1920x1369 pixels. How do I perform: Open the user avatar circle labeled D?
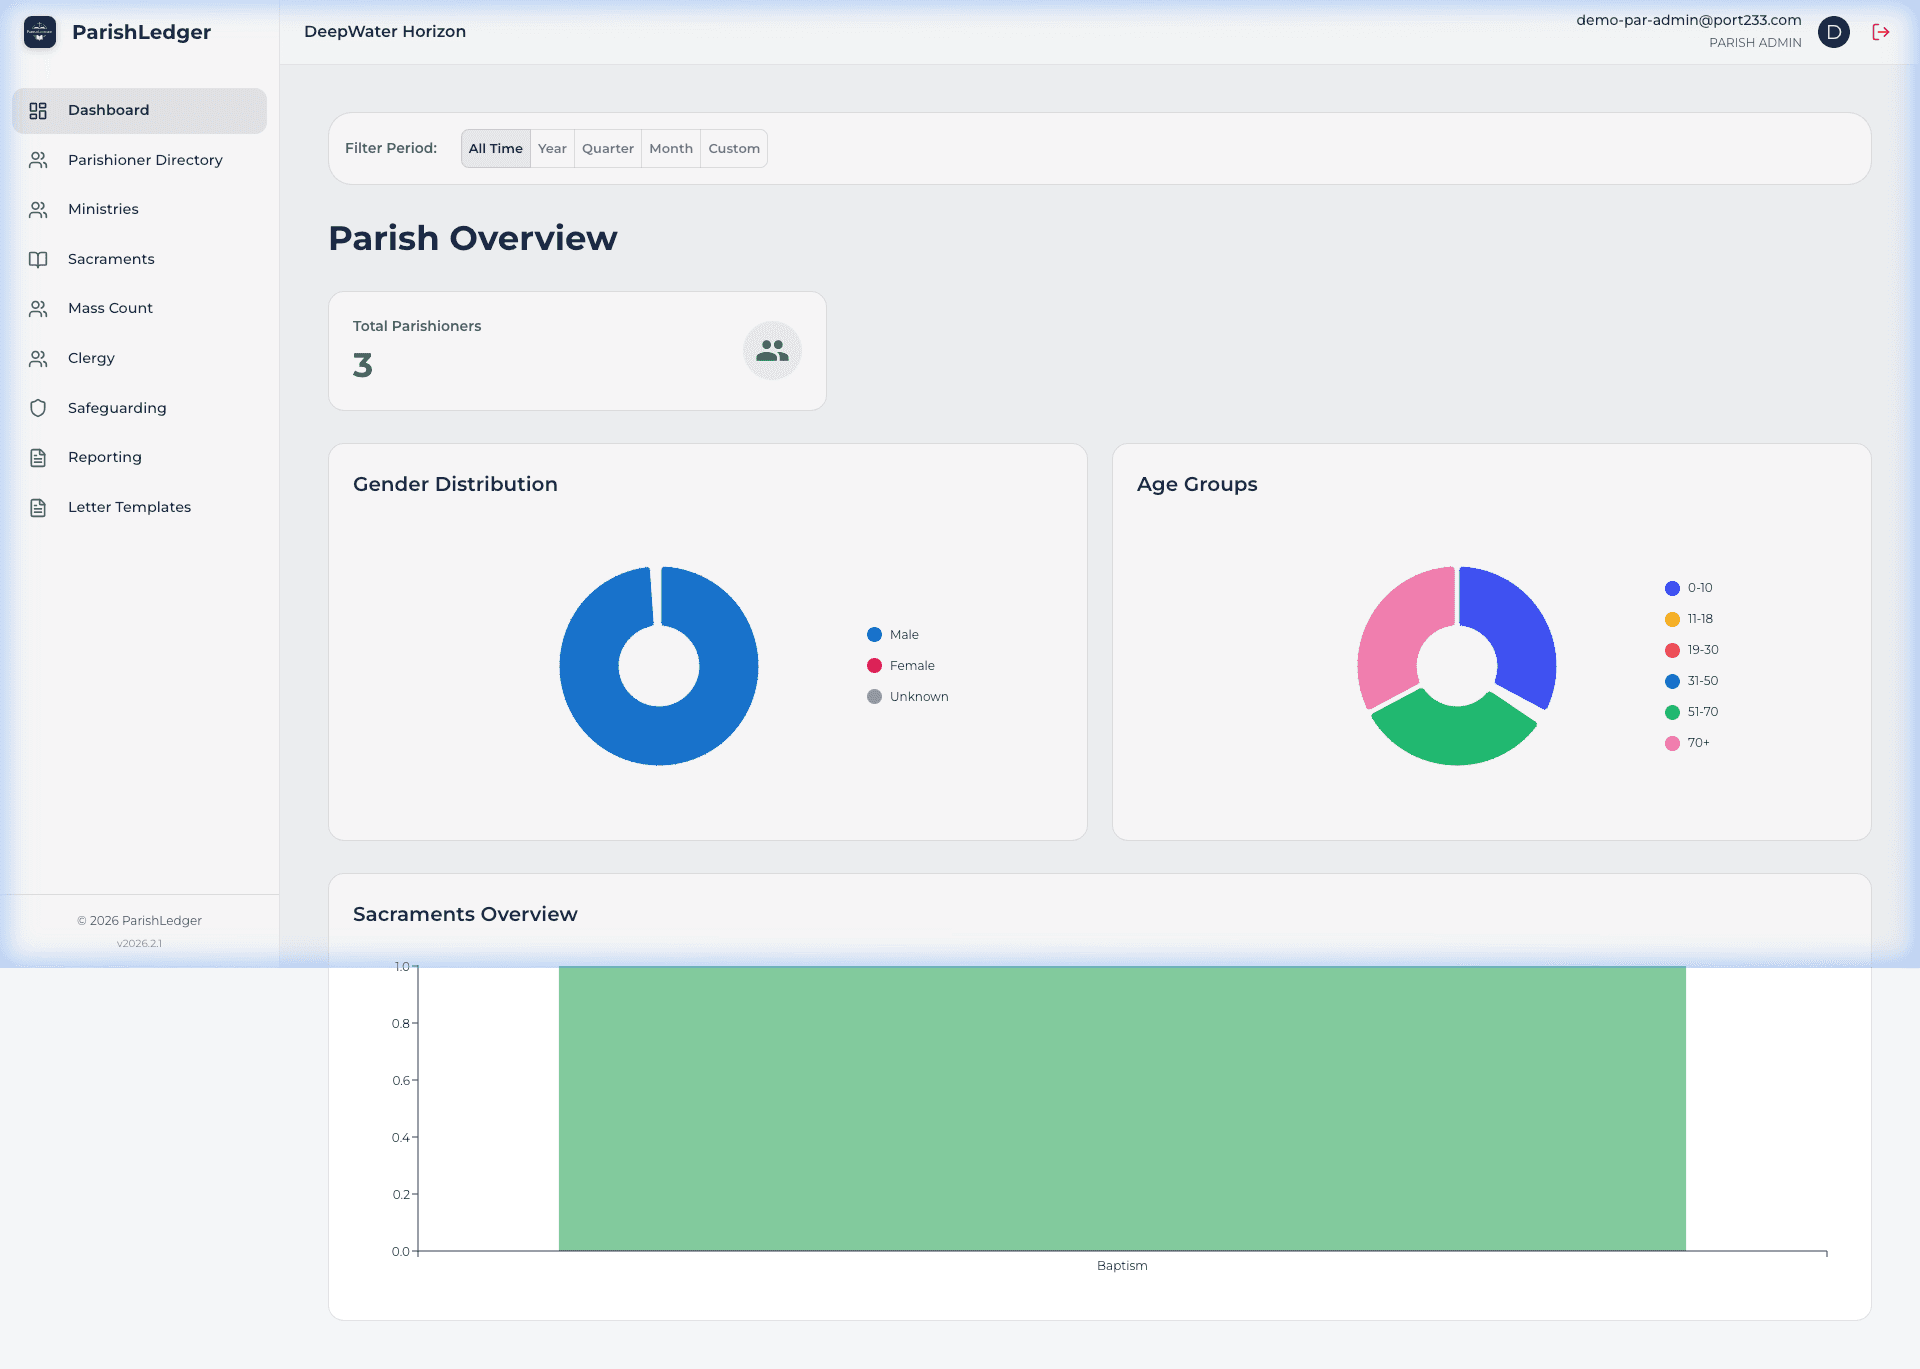[1834, 31]
